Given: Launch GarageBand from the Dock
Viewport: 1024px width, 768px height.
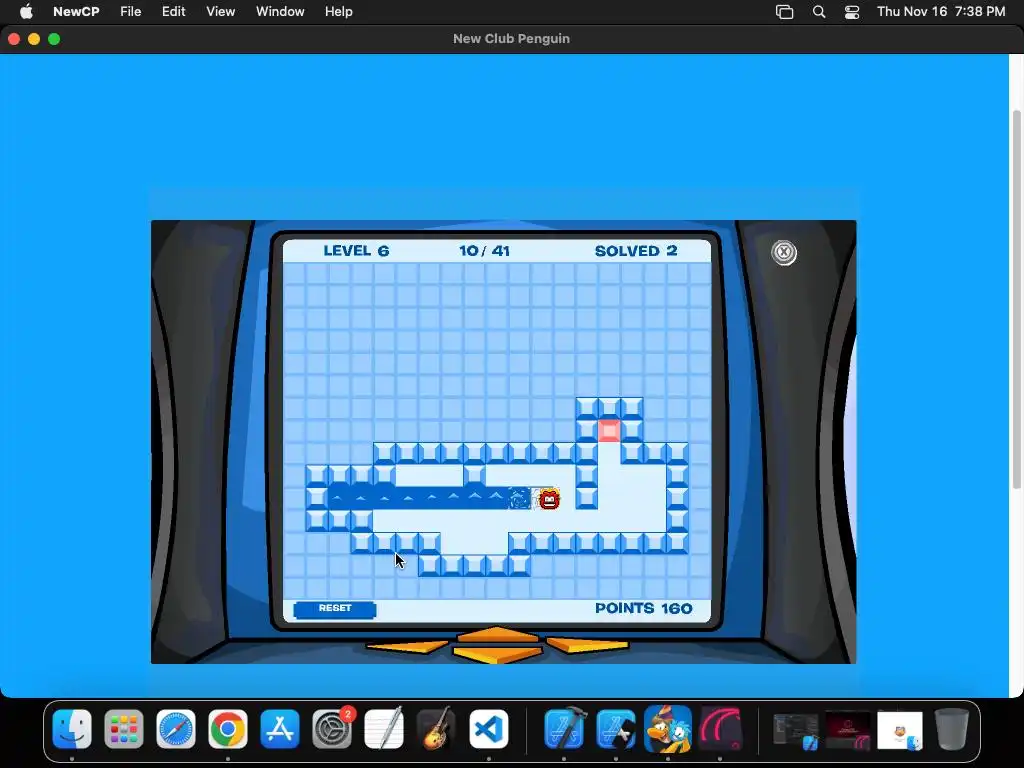Looking at the screenshot, I should pyautogui.click(x=436, y=729).
